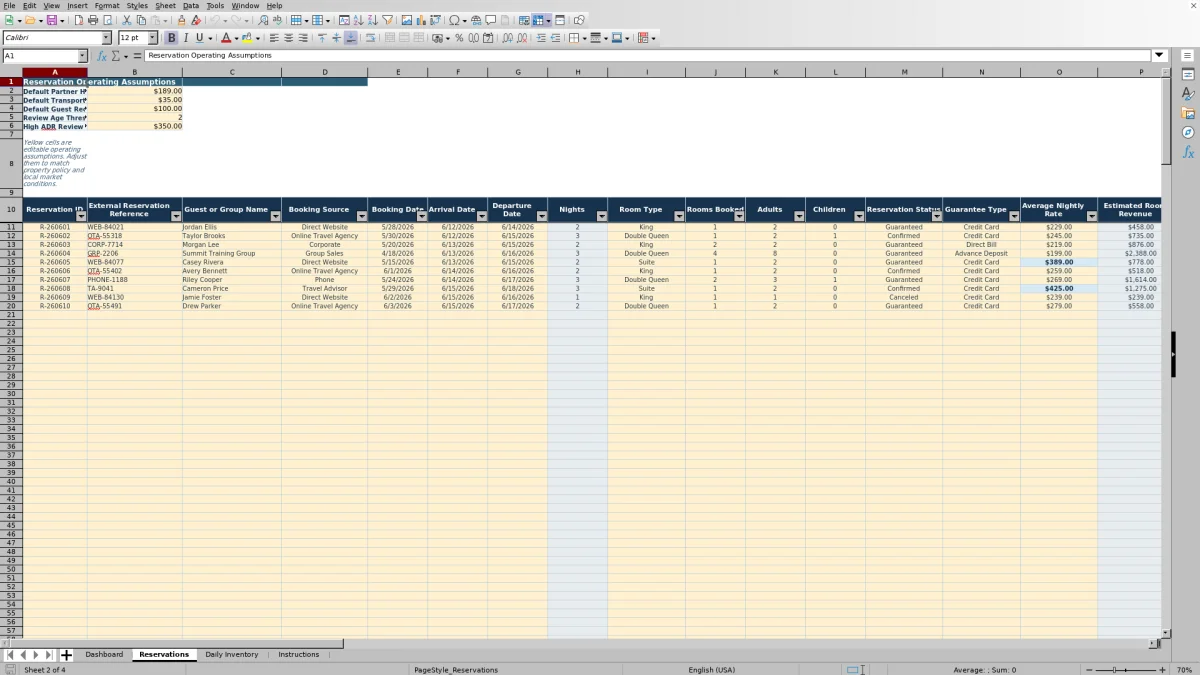Click the Insert Hyperlink icon
Screen dimensions: 1200x675
[476, 20]
